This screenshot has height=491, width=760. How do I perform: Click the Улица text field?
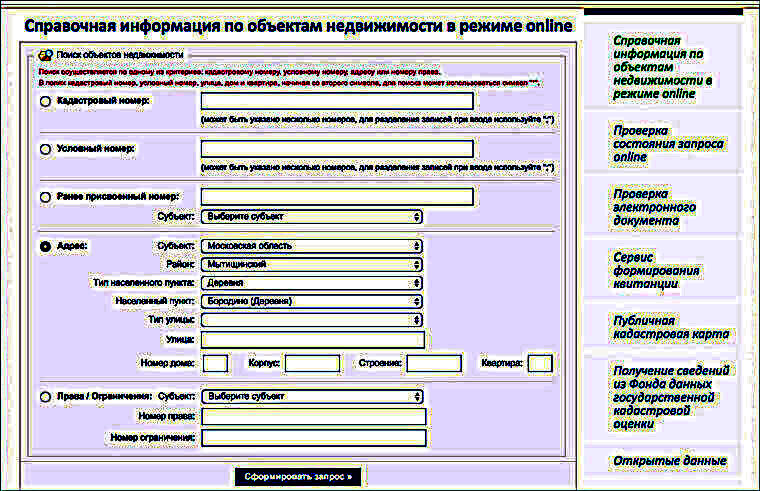click(x=313, y=340)
